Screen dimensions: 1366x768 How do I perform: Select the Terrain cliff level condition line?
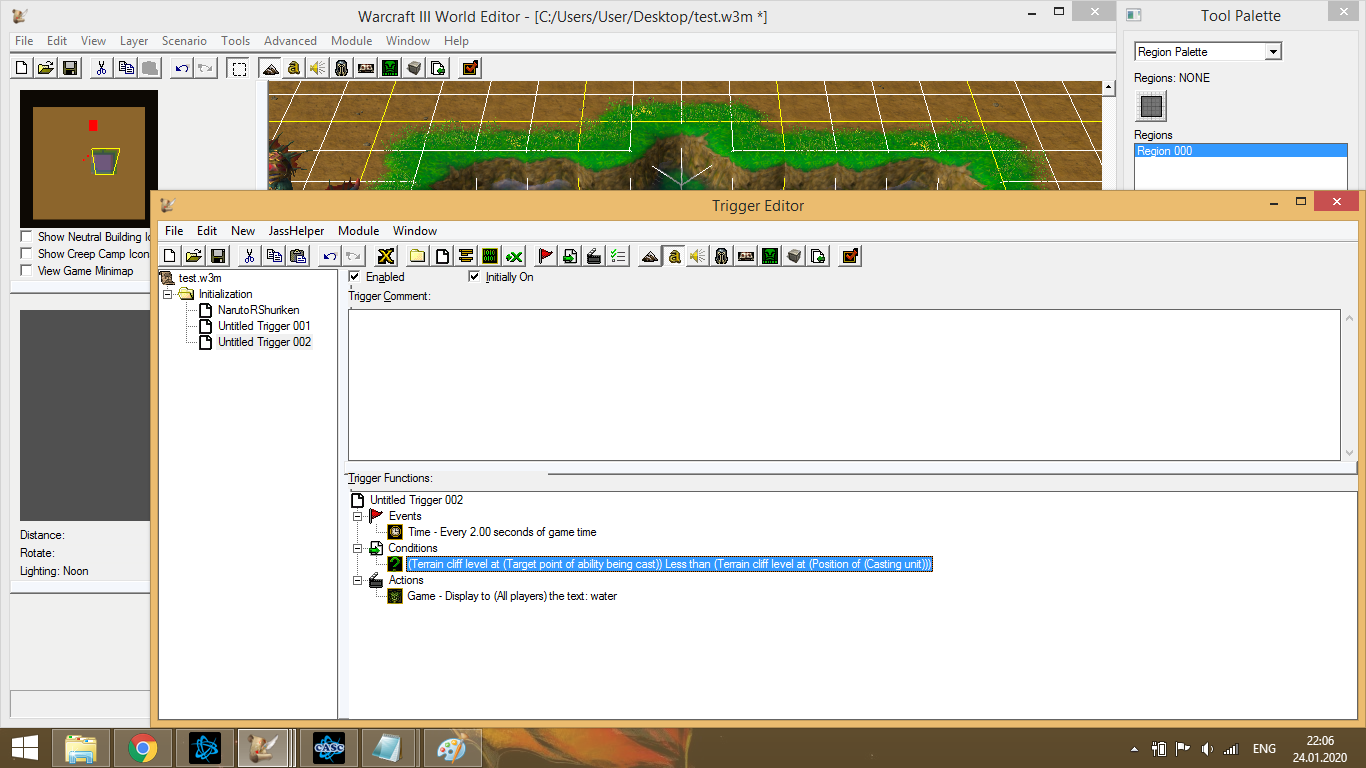pyautogui.click(x=669, y=564)
